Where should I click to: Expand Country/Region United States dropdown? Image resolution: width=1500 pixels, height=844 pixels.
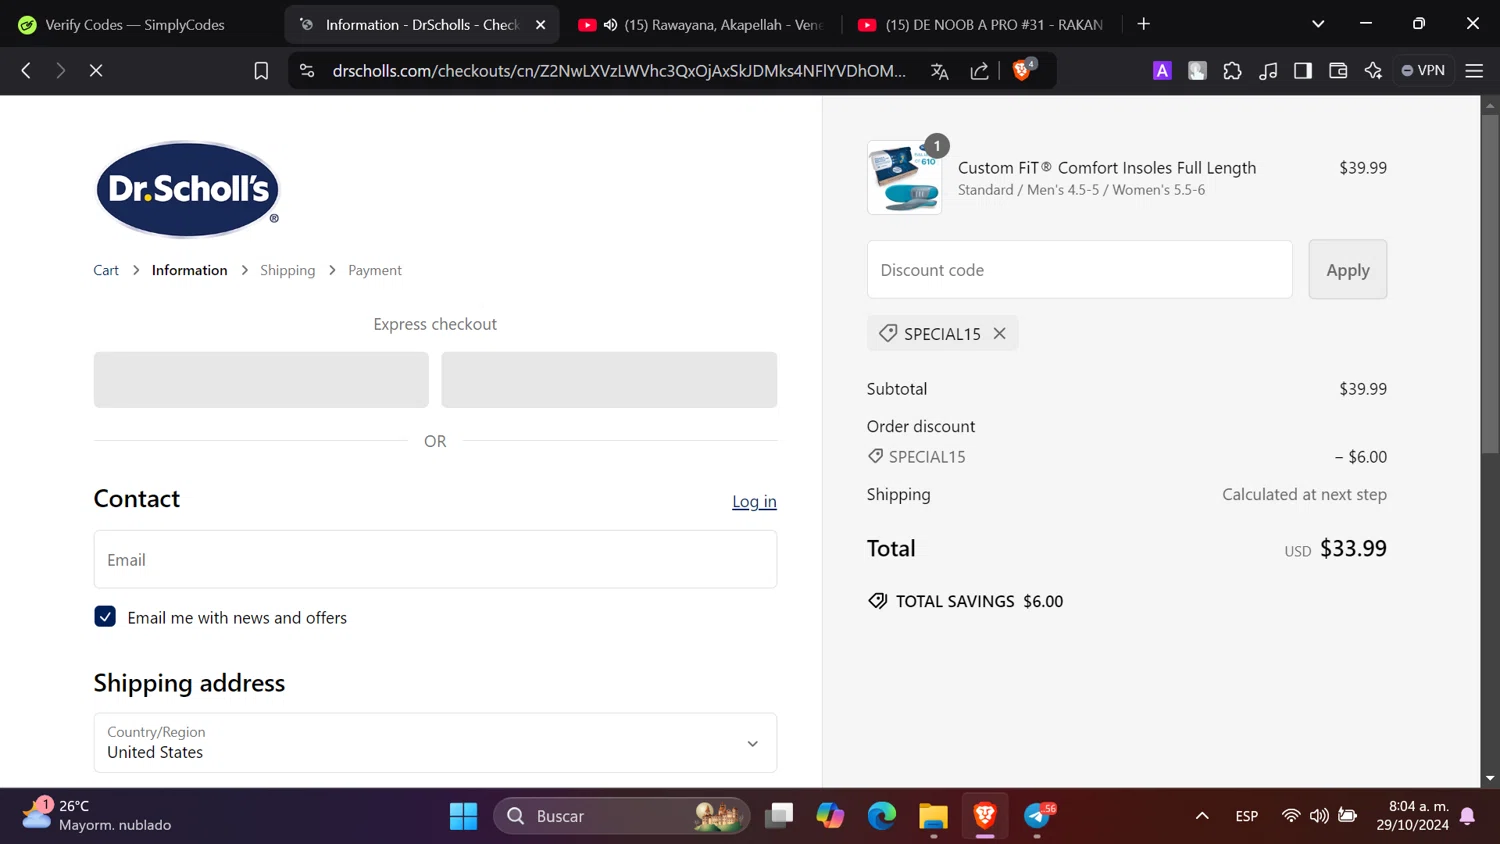tap(435, 743)
